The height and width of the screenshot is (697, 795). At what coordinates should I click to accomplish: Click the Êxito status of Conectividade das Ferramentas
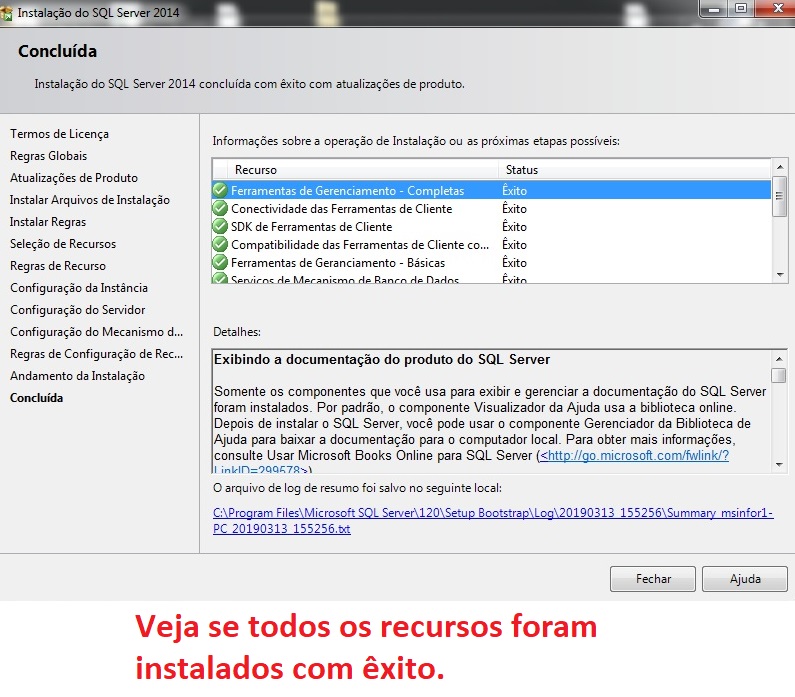(x=514, y=209)
